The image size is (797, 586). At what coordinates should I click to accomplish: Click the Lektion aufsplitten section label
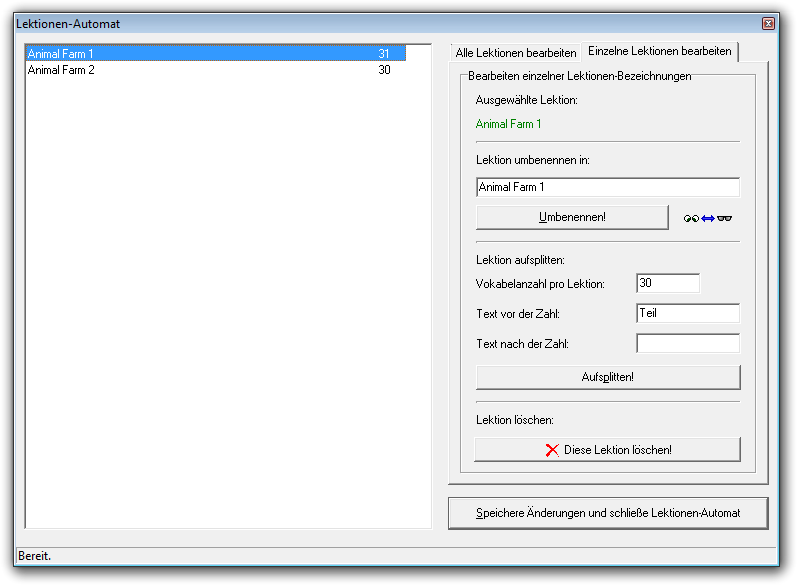(x=520, y=260)
